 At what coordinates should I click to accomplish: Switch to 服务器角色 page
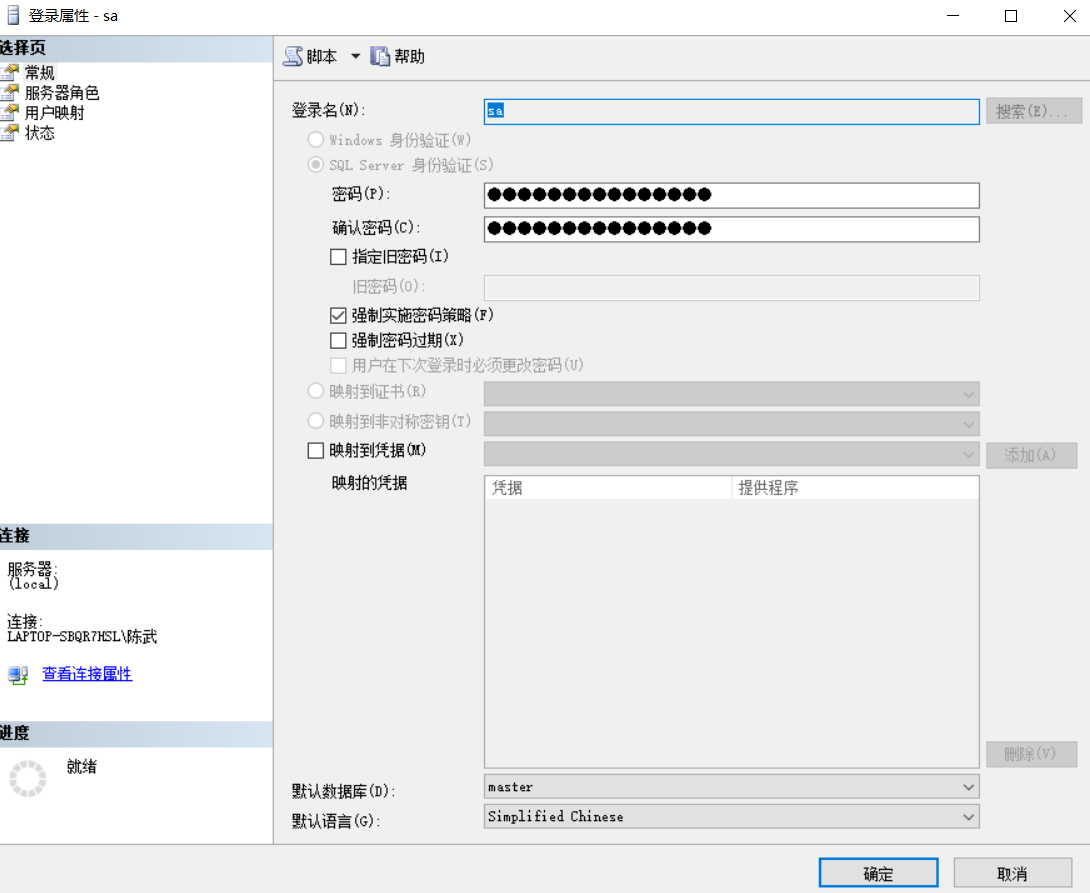62,92
